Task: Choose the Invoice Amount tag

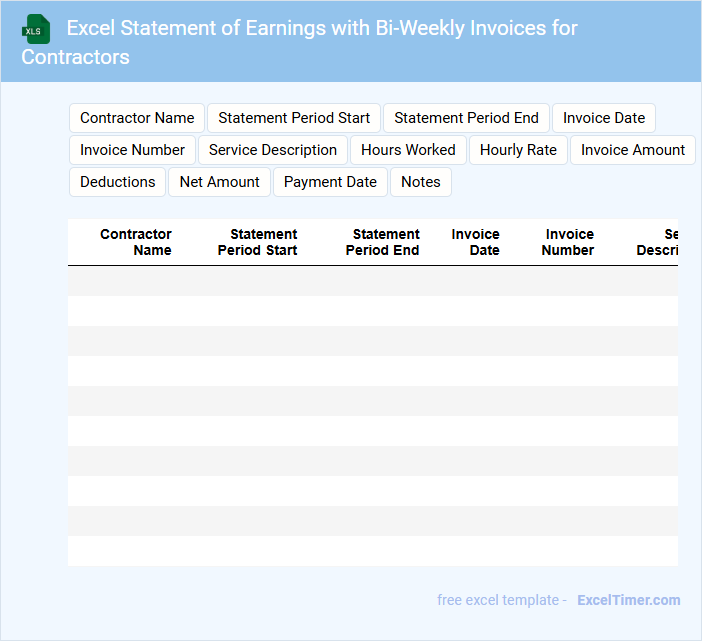Action: click(633, 150)
